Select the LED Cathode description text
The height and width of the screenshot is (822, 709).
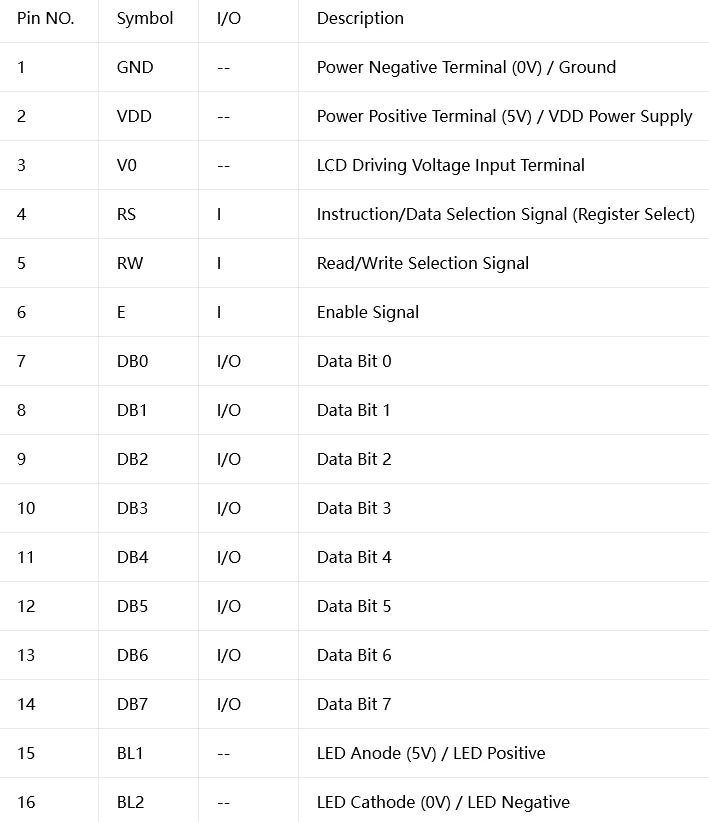coord(443,802)
